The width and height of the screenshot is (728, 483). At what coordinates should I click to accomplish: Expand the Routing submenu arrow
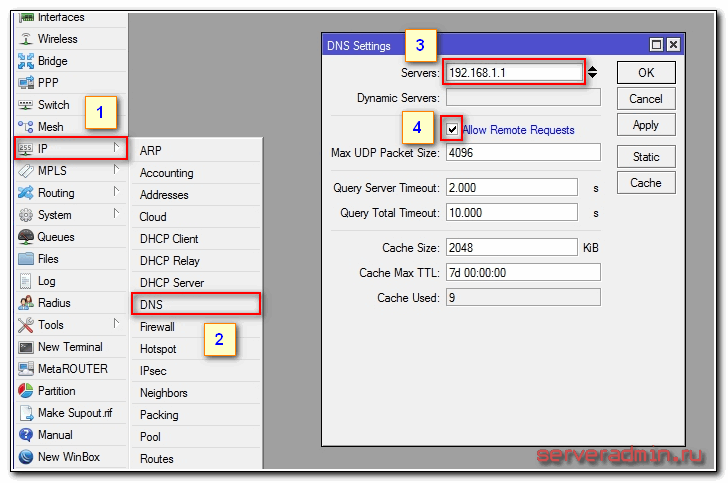(x=116, y=193)
